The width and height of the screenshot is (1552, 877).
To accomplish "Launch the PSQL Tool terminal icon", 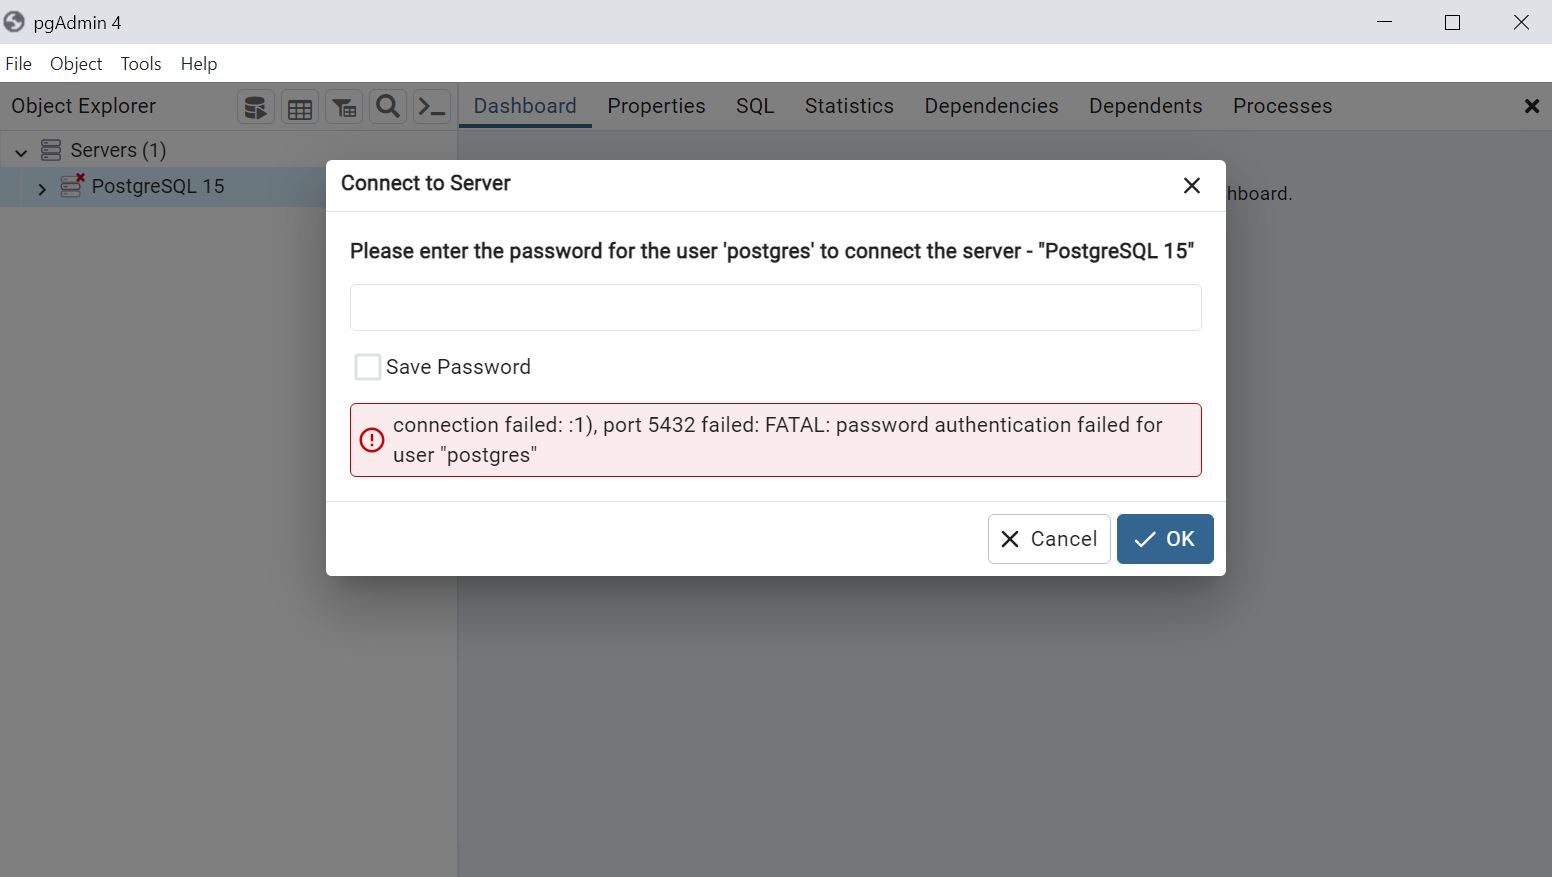I will tap(432, 107).
